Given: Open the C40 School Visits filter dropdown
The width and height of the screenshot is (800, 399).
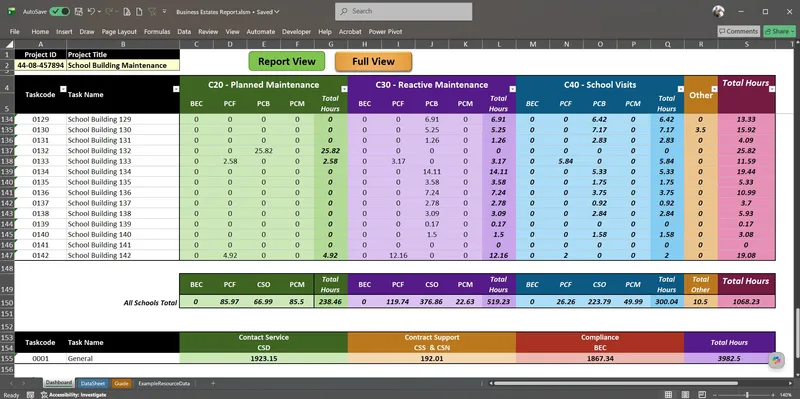Looking at the screenshot, I should click(681, 89).
